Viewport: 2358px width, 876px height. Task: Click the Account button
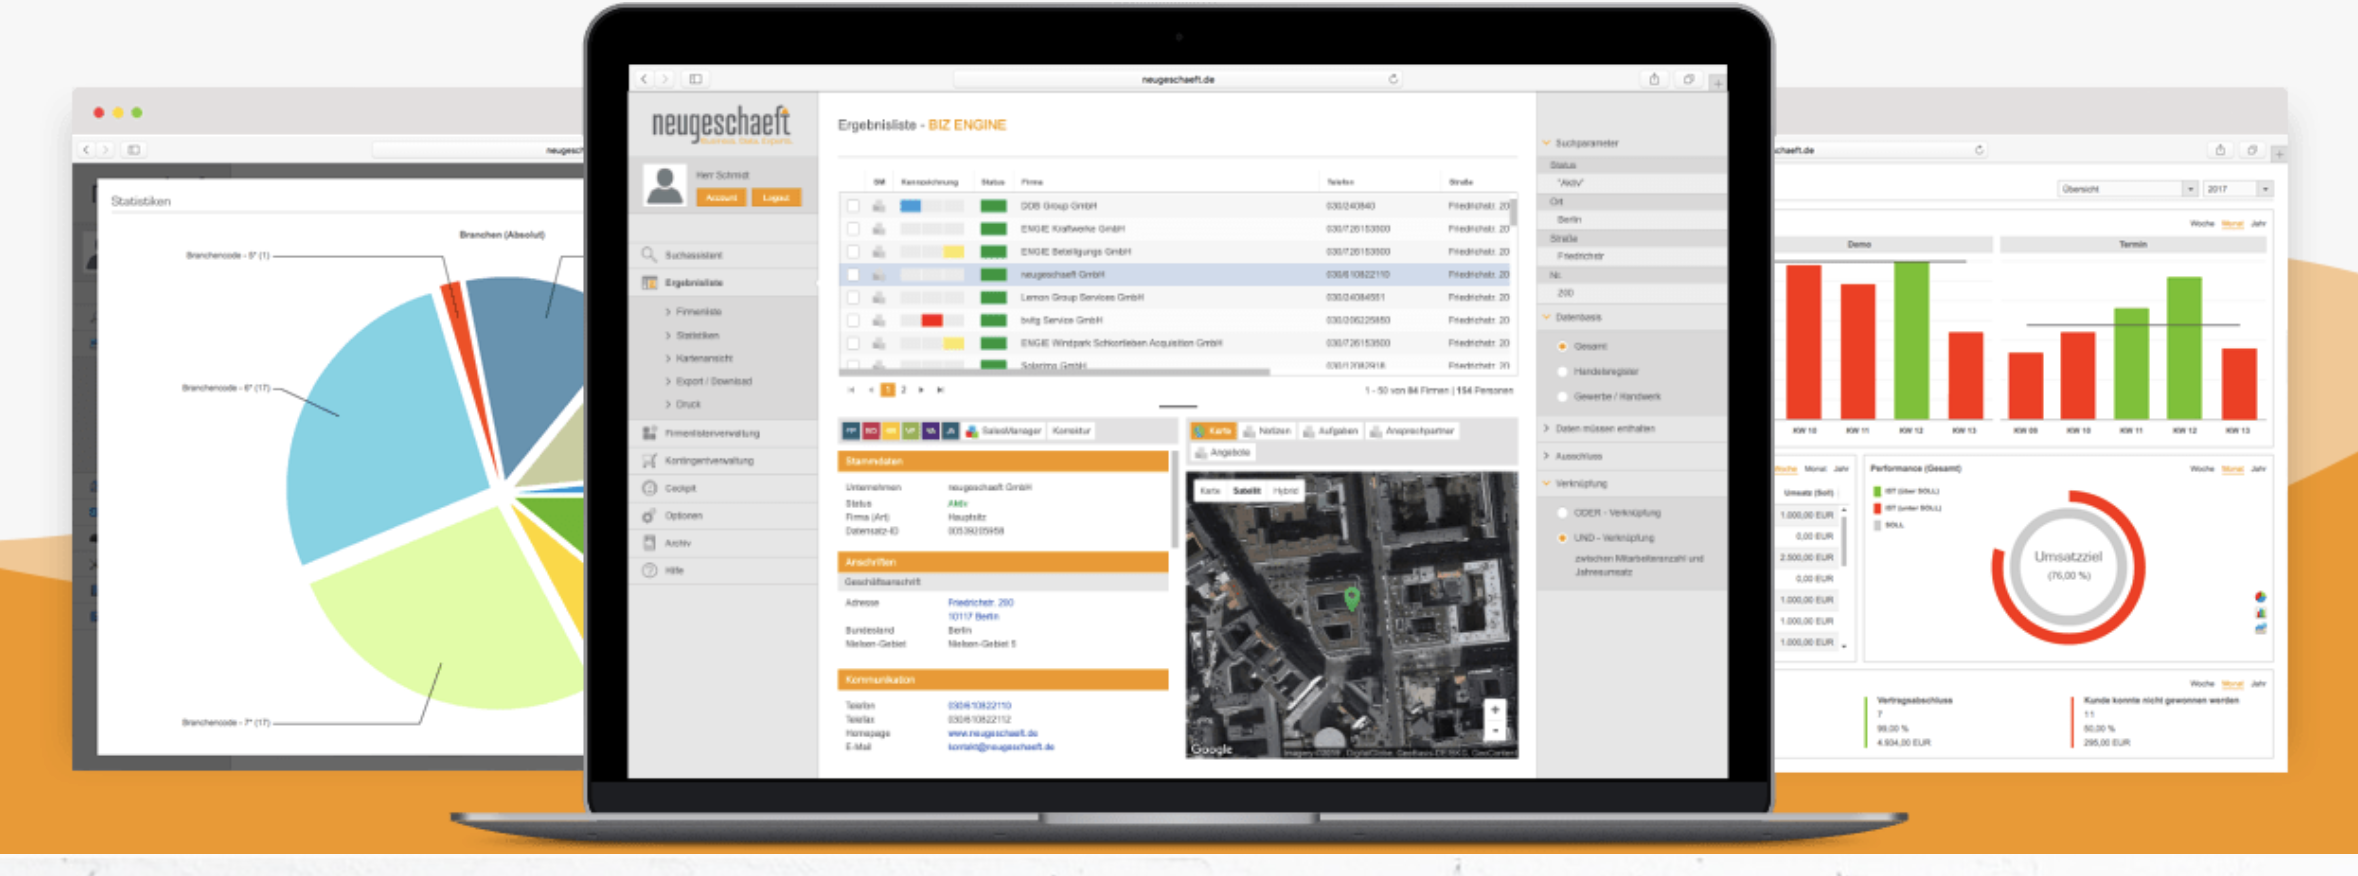coord(721,198)
